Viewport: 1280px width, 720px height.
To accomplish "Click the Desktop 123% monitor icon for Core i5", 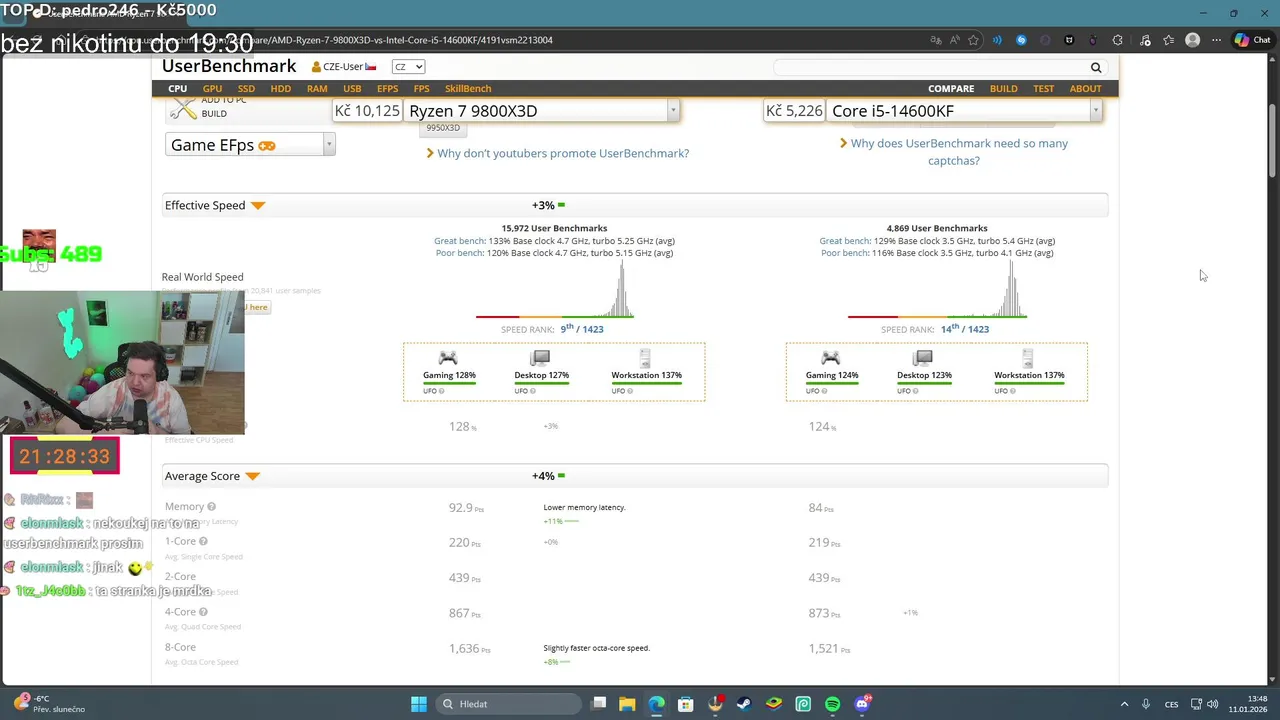I will (x=923, y=358).
